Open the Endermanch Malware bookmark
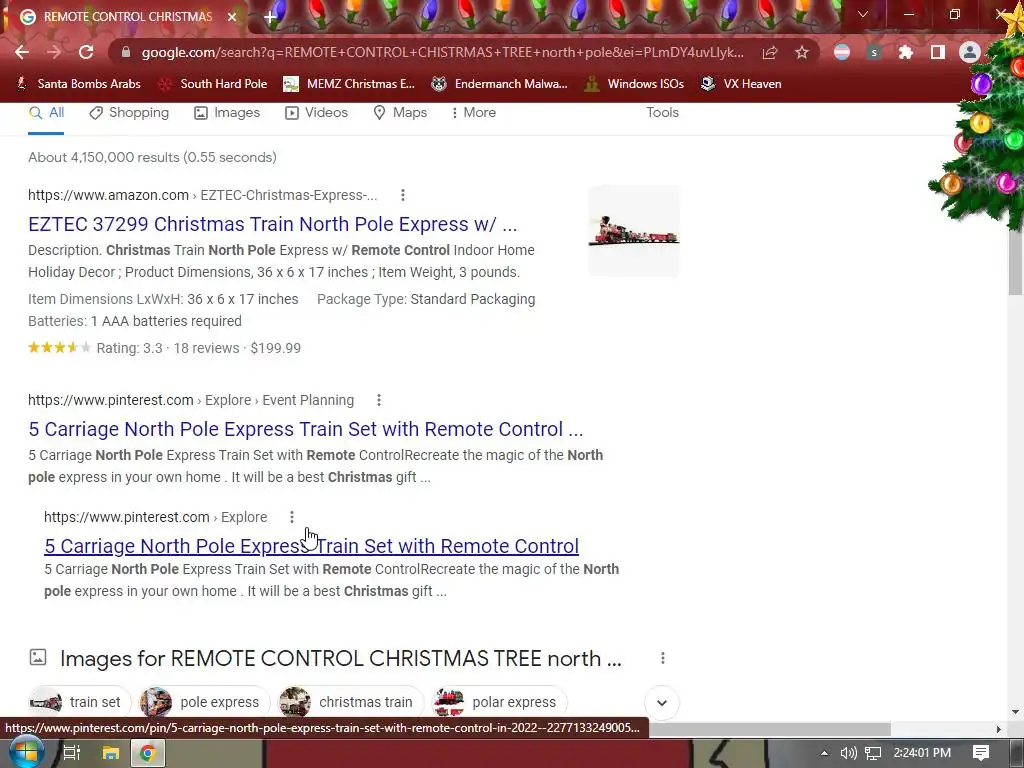Viewport: 1024px width, 768px height. (x=500, y=84)
